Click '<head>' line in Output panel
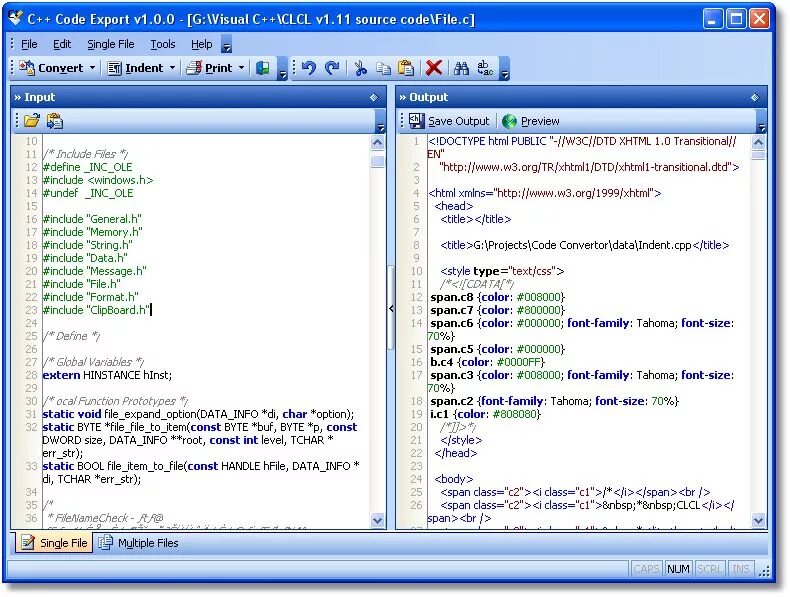Image resolution: width=790 pixels, height=597 pixels. (453, 206)
